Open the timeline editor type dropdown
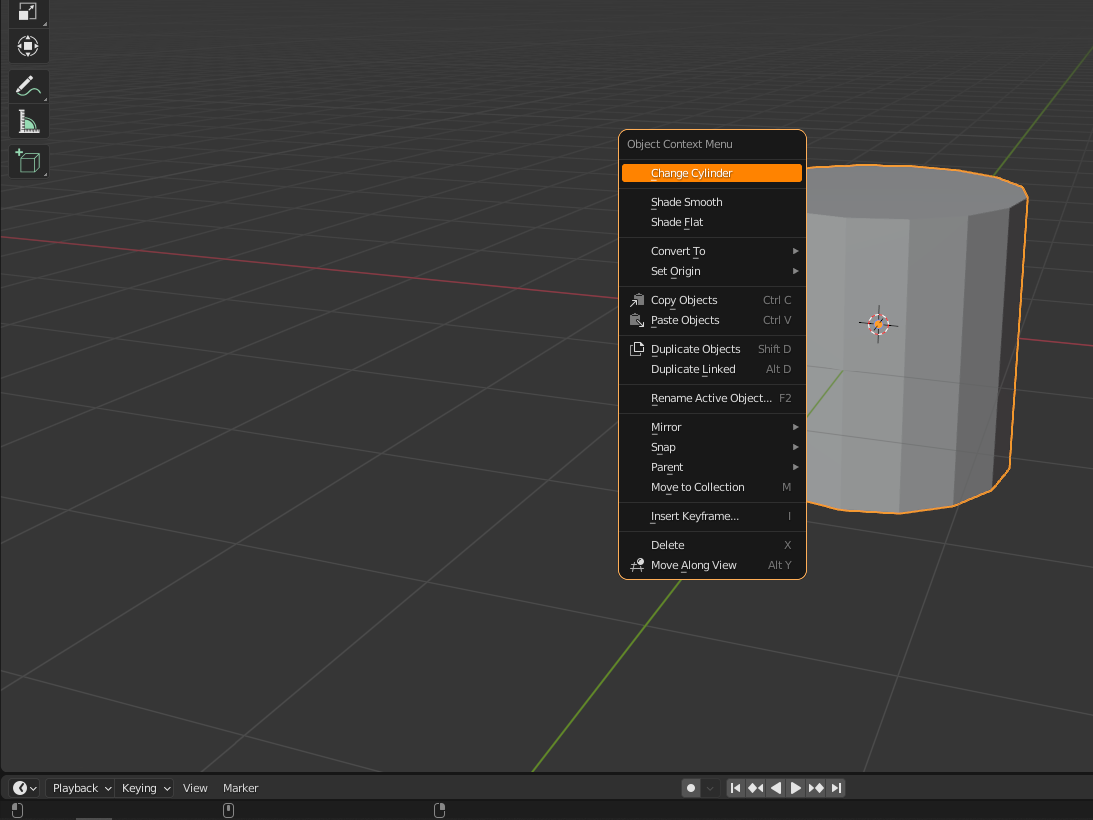 24,788
